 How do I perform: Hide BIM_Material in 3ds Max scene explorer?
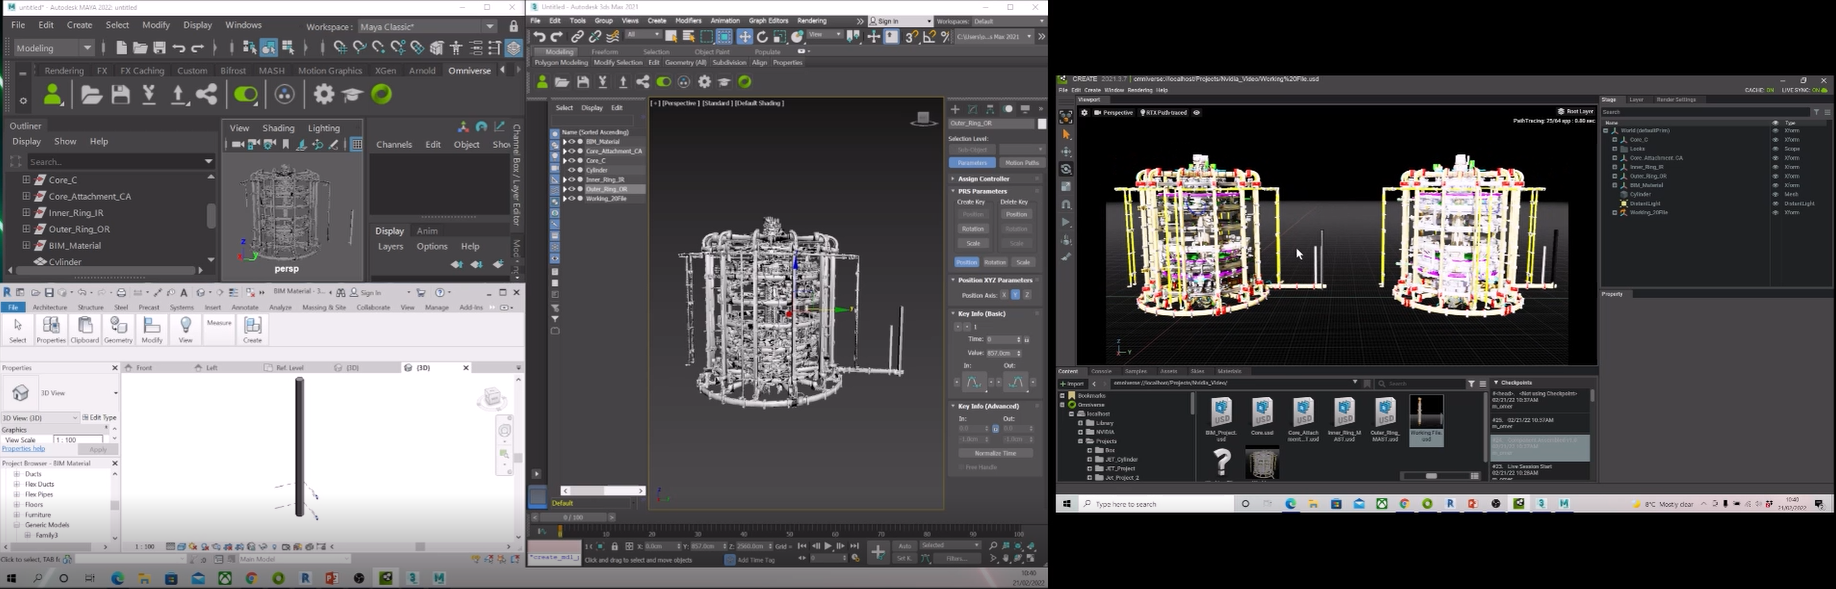[x=572, y=142]
